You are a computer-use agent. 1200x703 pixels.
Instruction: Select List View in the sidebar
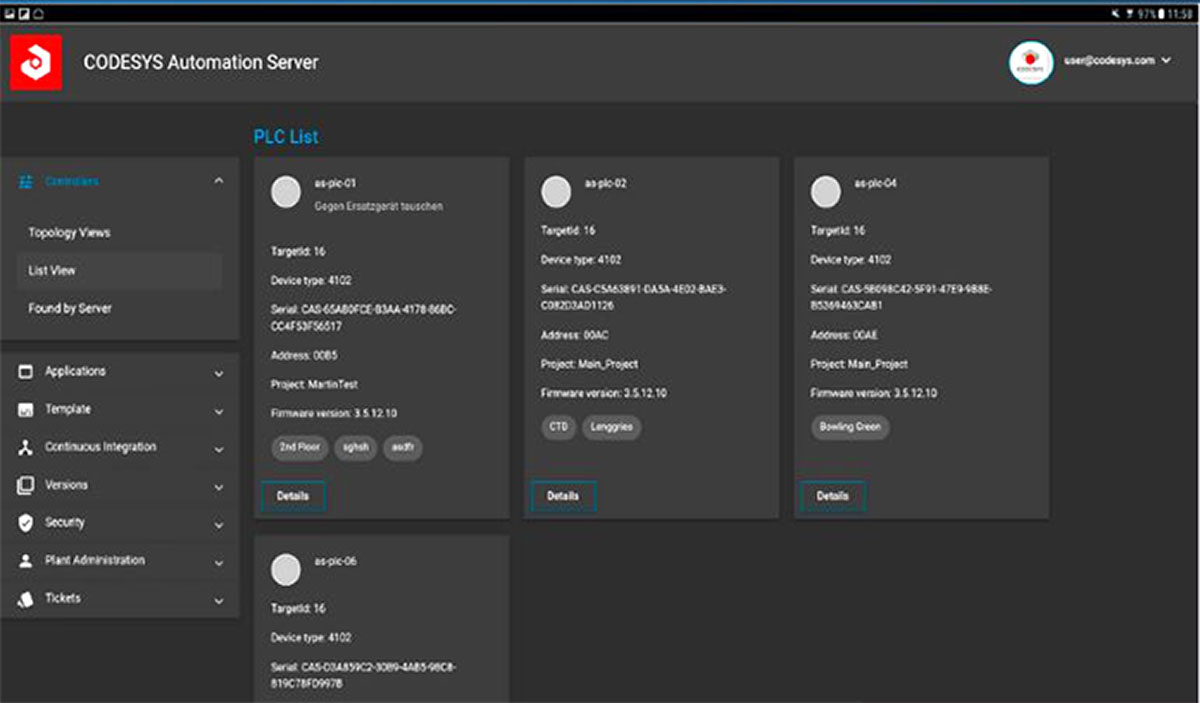click(x=120, y=271)
